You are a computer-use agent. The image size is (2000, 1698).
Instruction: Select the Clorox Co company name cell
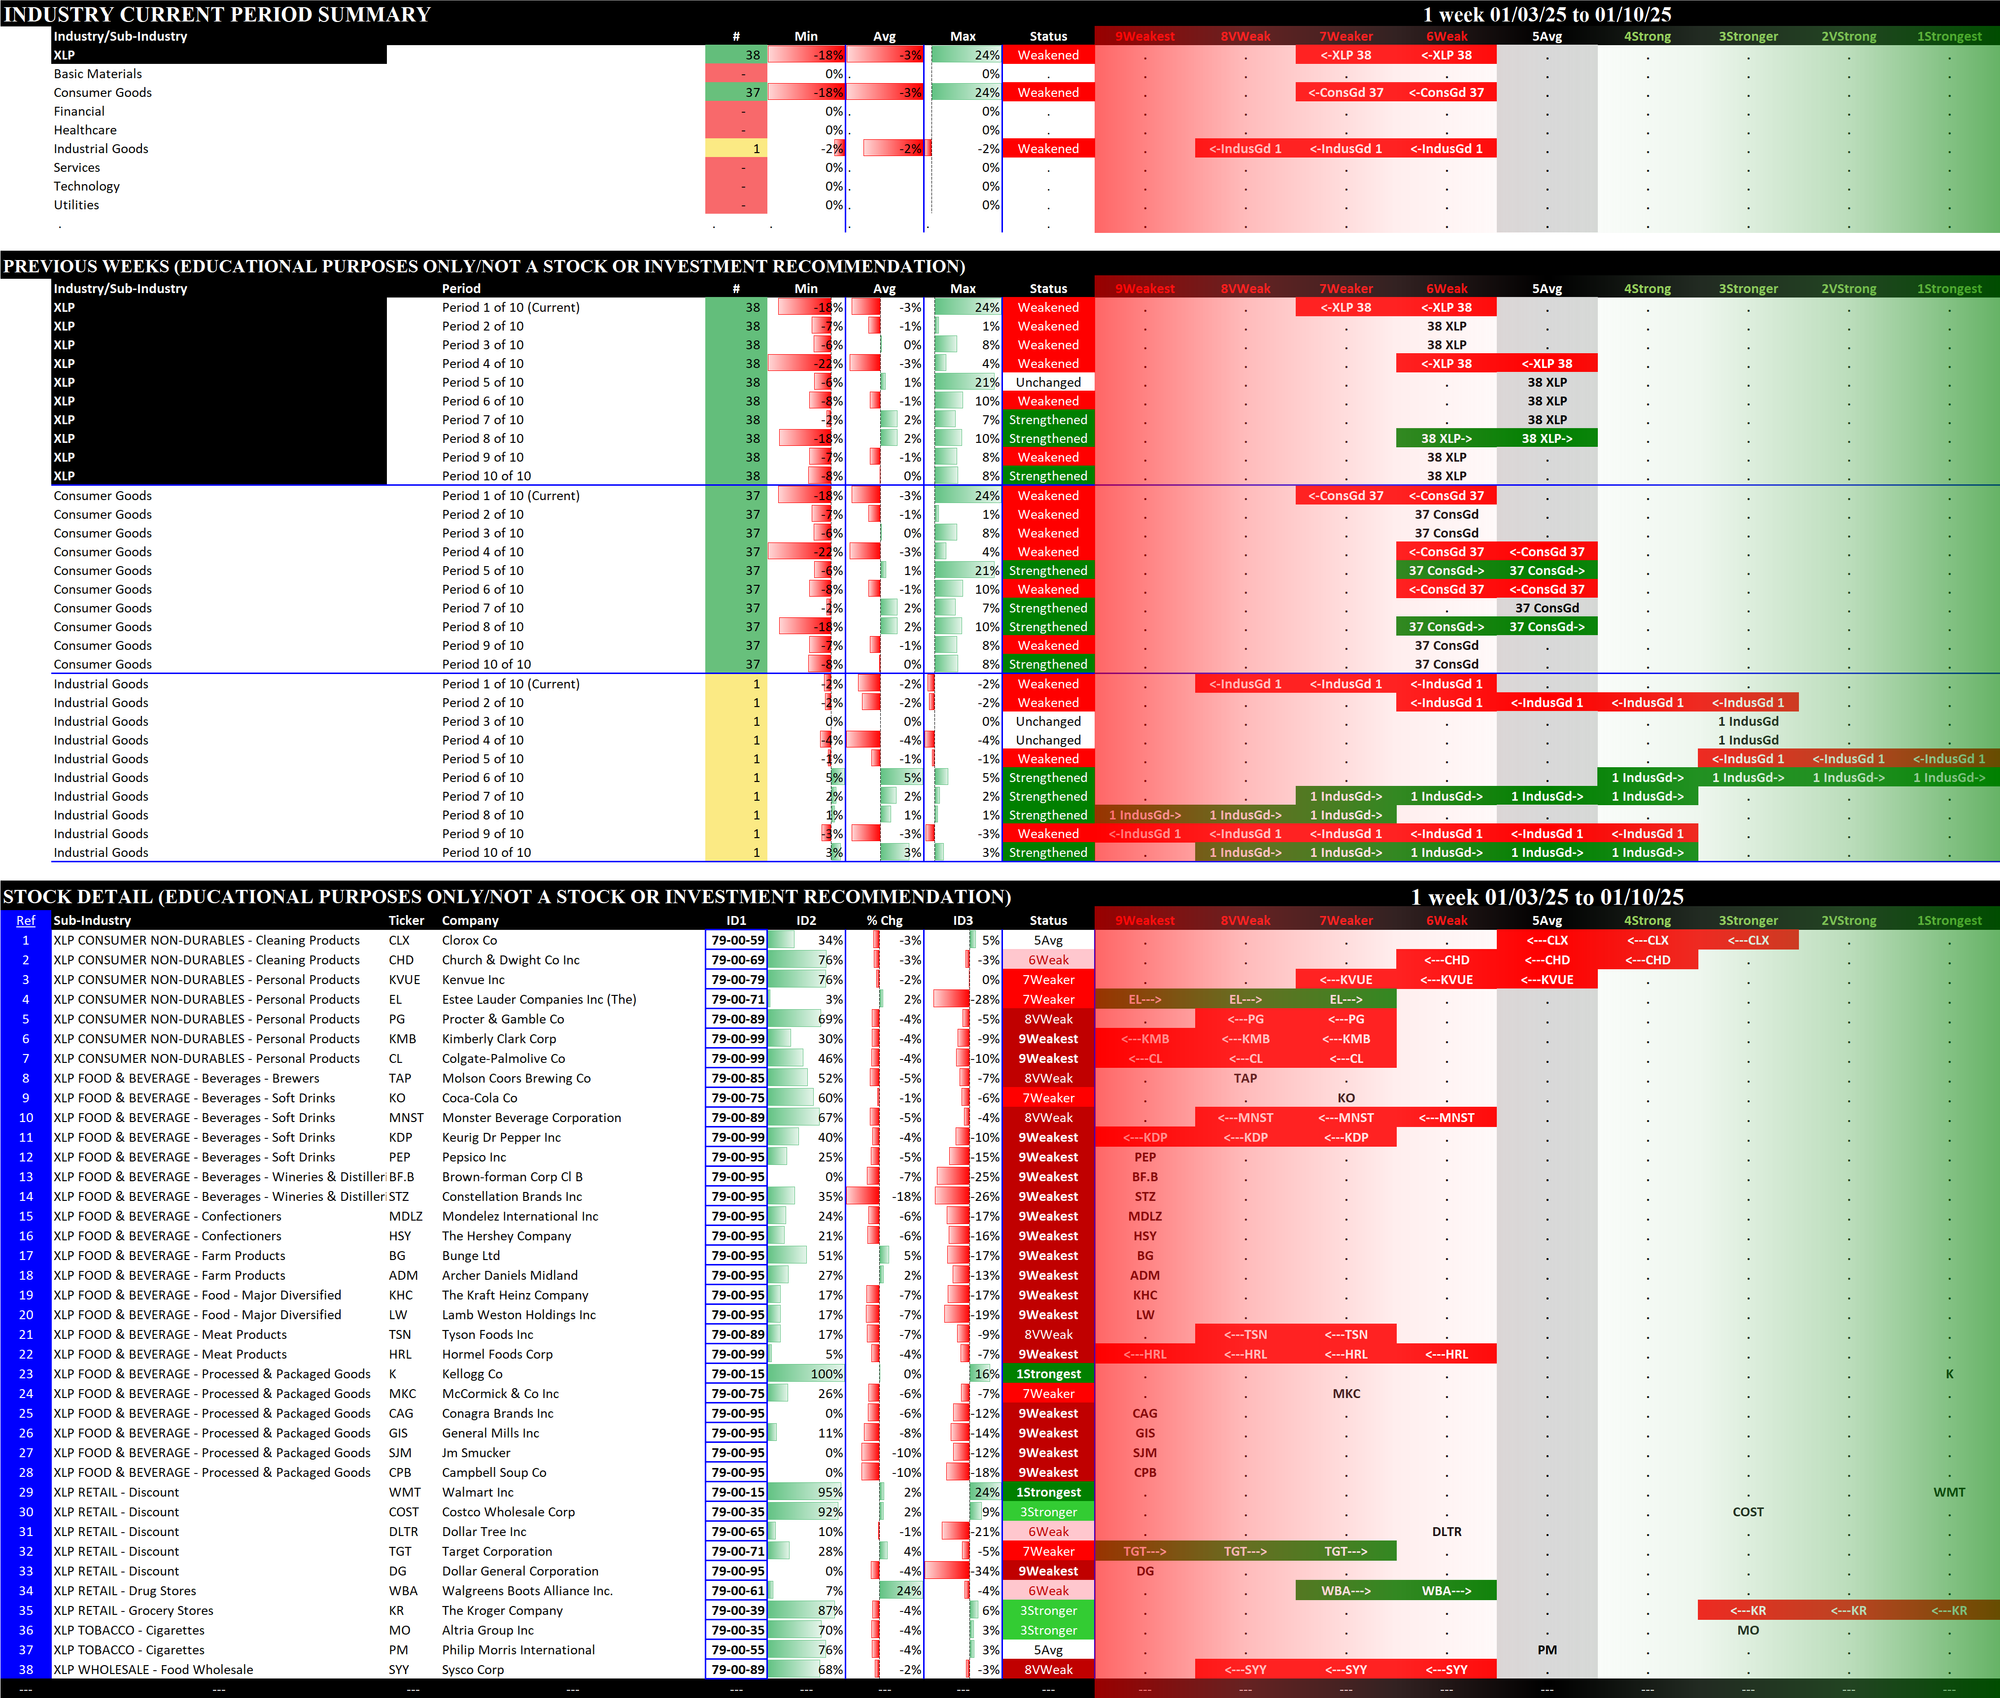[470, 940]
